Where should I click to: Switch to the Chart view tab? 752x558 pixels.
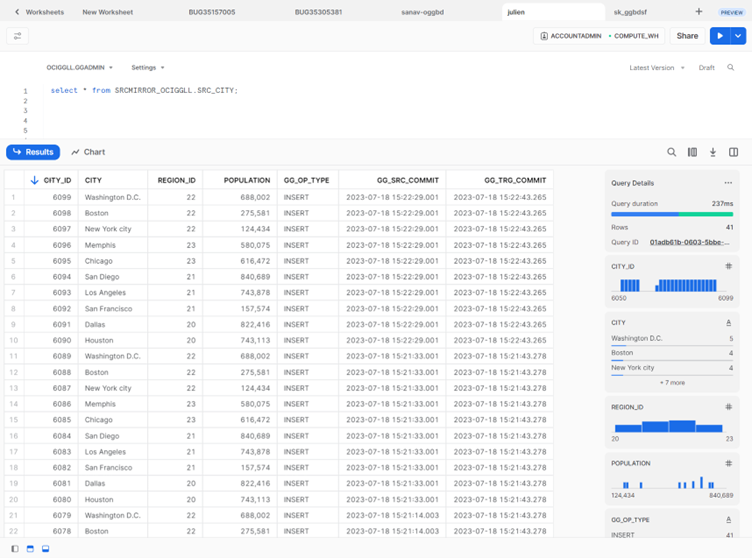coord(88,152)
